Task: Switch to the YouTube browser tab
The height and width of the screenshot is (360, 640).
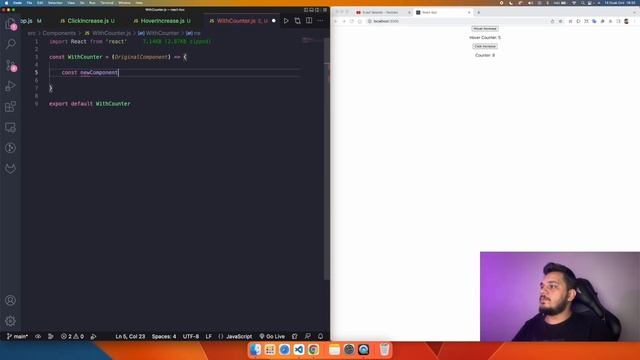Action: point(382,12)
